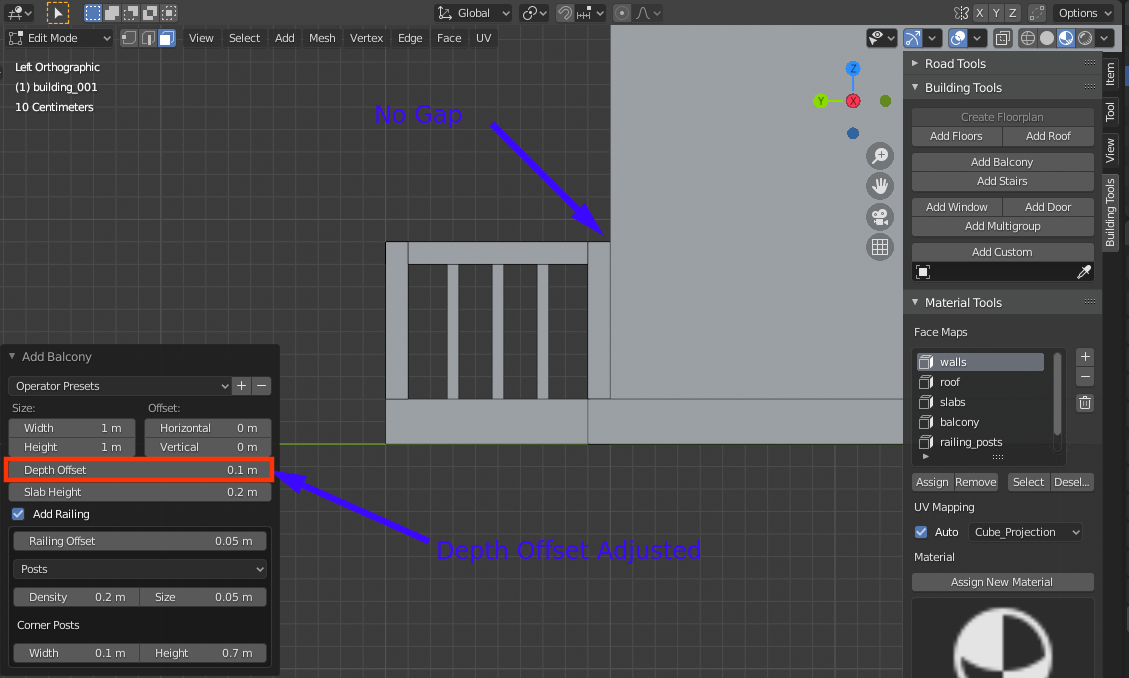This screenshot has height=678, width=1129.
Task: Switch to edge select mode
Action: [148, 38]
